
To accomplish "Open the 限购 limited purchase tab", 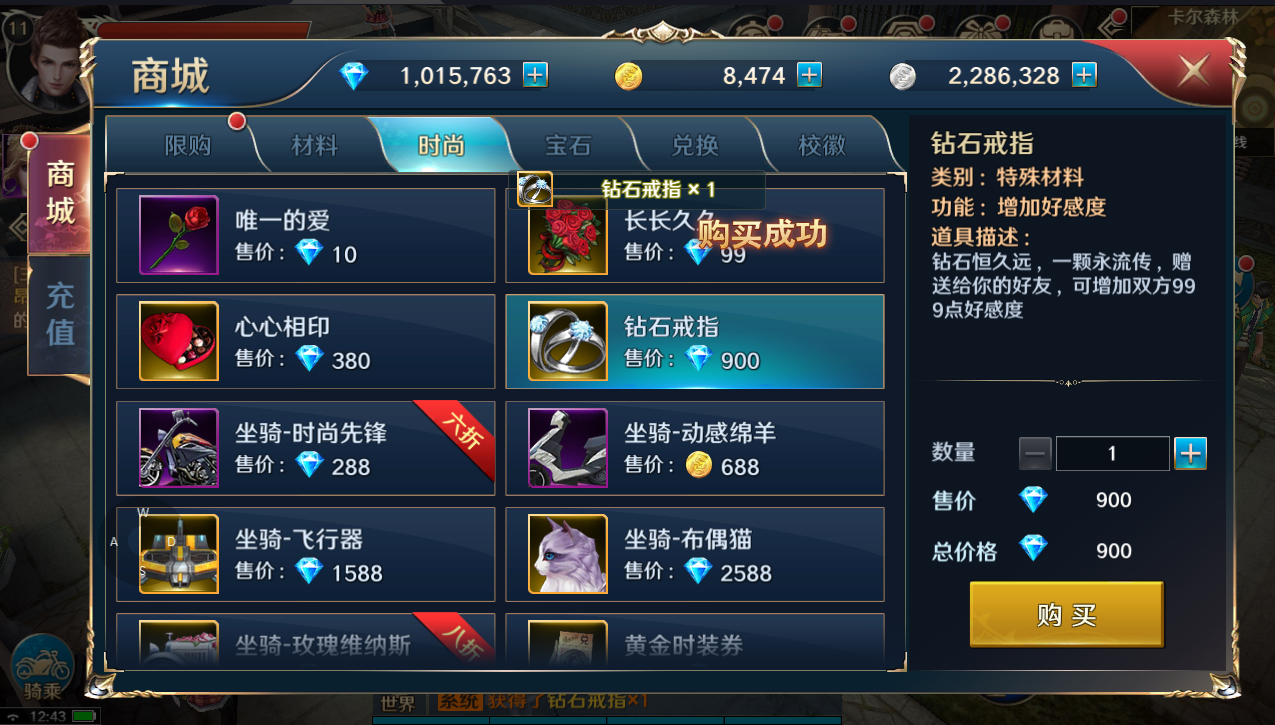I will point(188,146).
